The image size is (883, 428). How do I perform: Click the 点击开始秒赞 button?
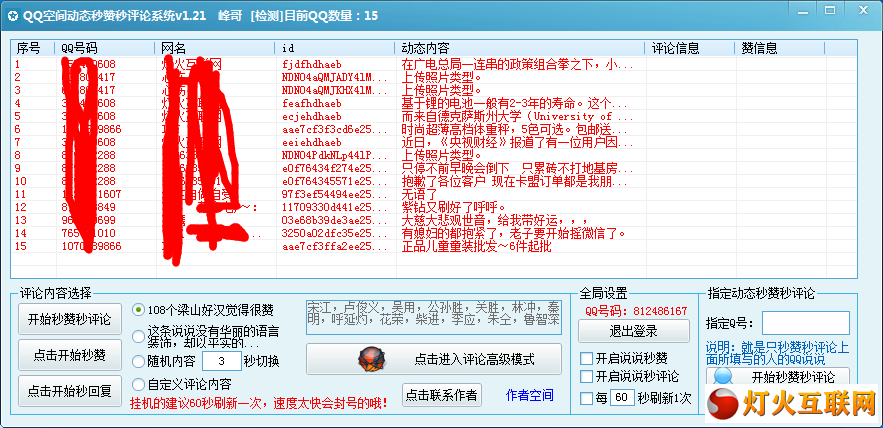coord(70,355)
